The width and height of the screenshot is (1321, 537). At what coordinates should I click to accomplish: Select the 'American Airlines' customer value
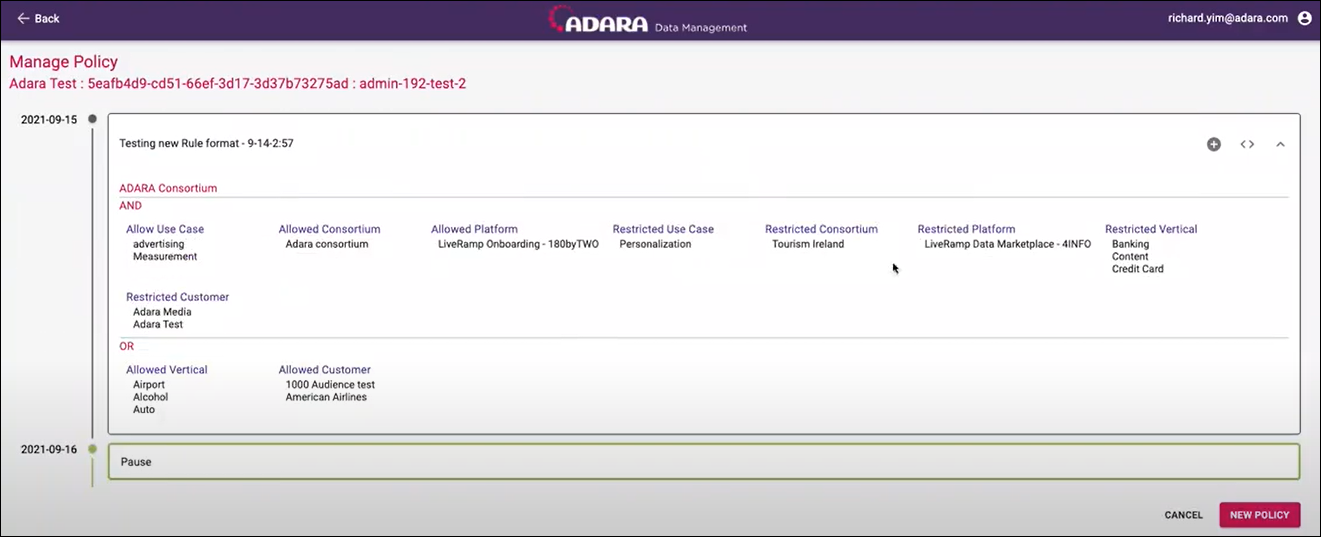326,397
